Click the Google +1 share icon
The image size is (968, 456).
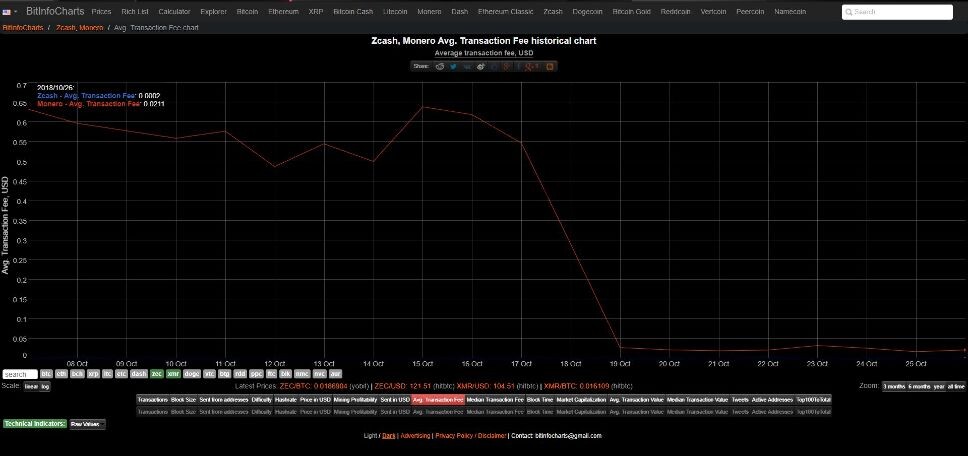tap(530, 67)
